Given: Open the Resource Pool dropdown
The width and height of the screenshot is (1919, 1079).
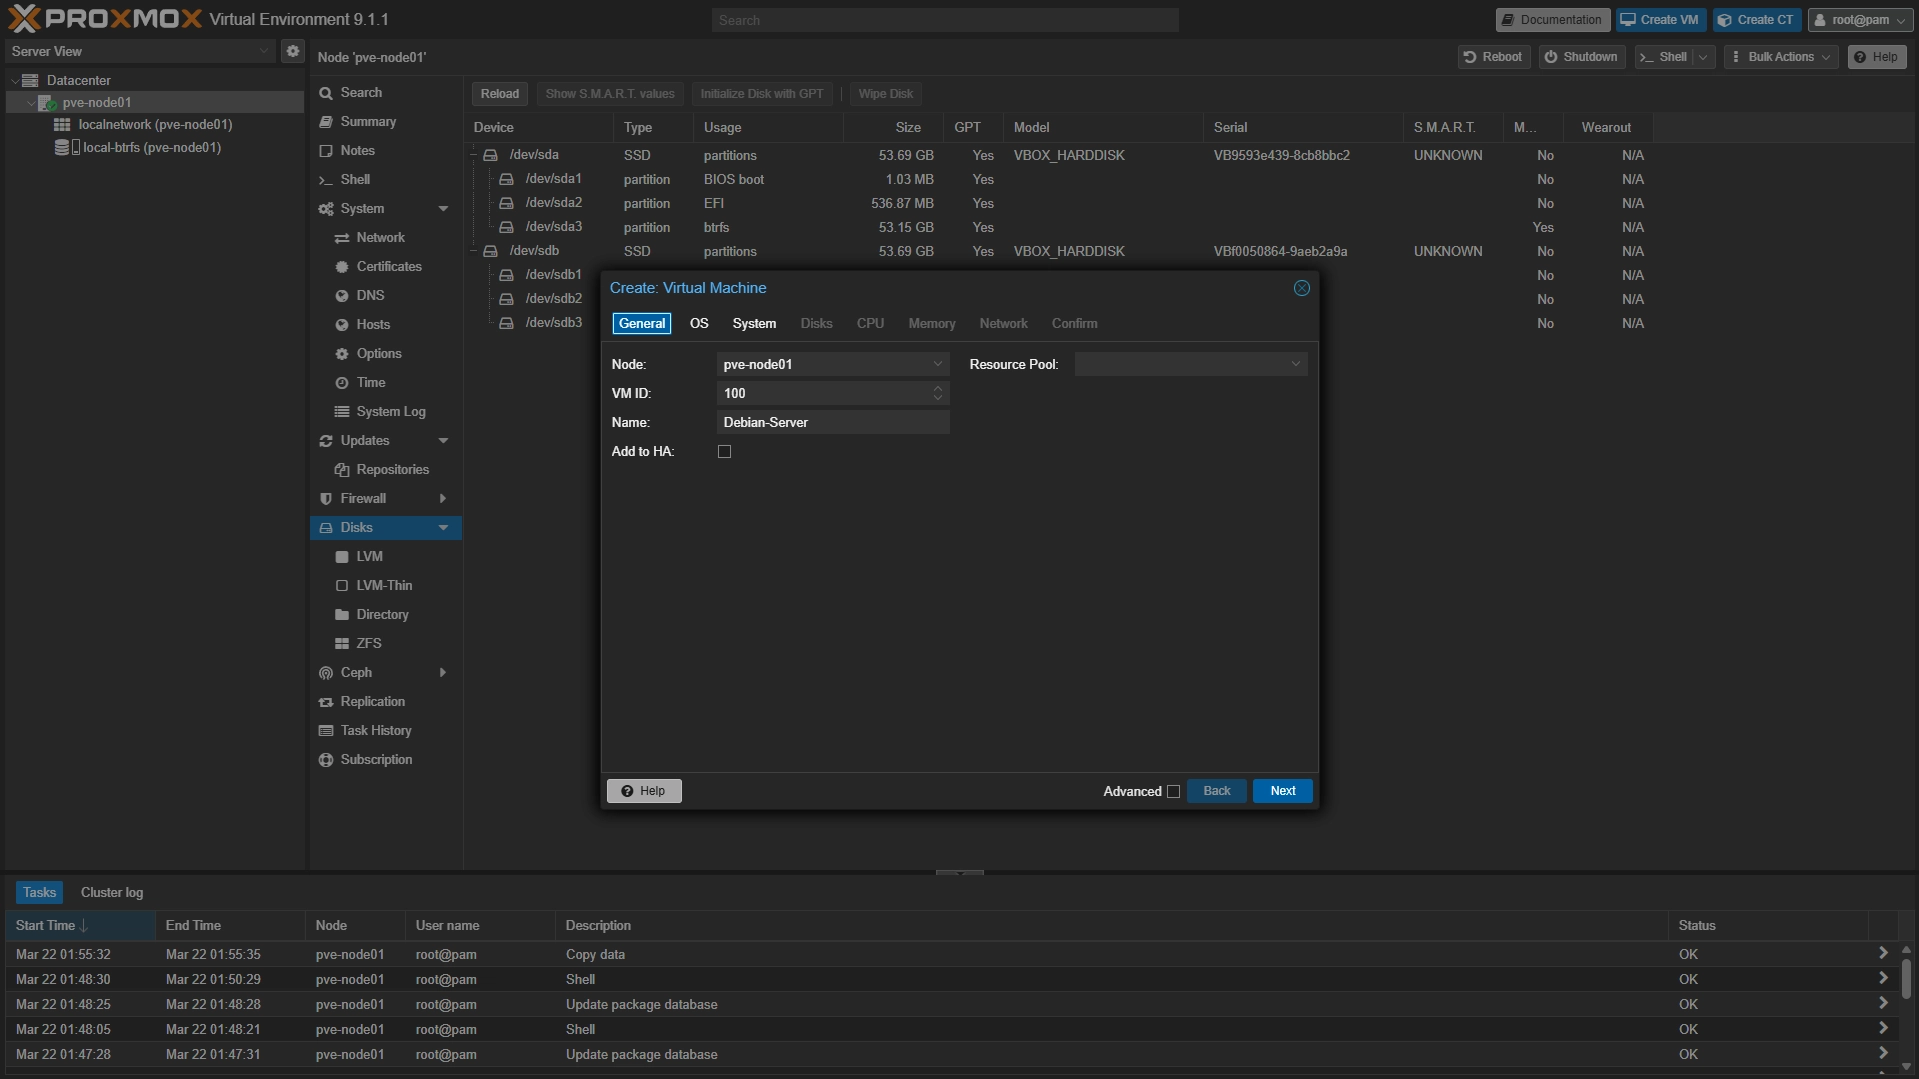Looking at the screenshot, I should tap(1295, 364).
